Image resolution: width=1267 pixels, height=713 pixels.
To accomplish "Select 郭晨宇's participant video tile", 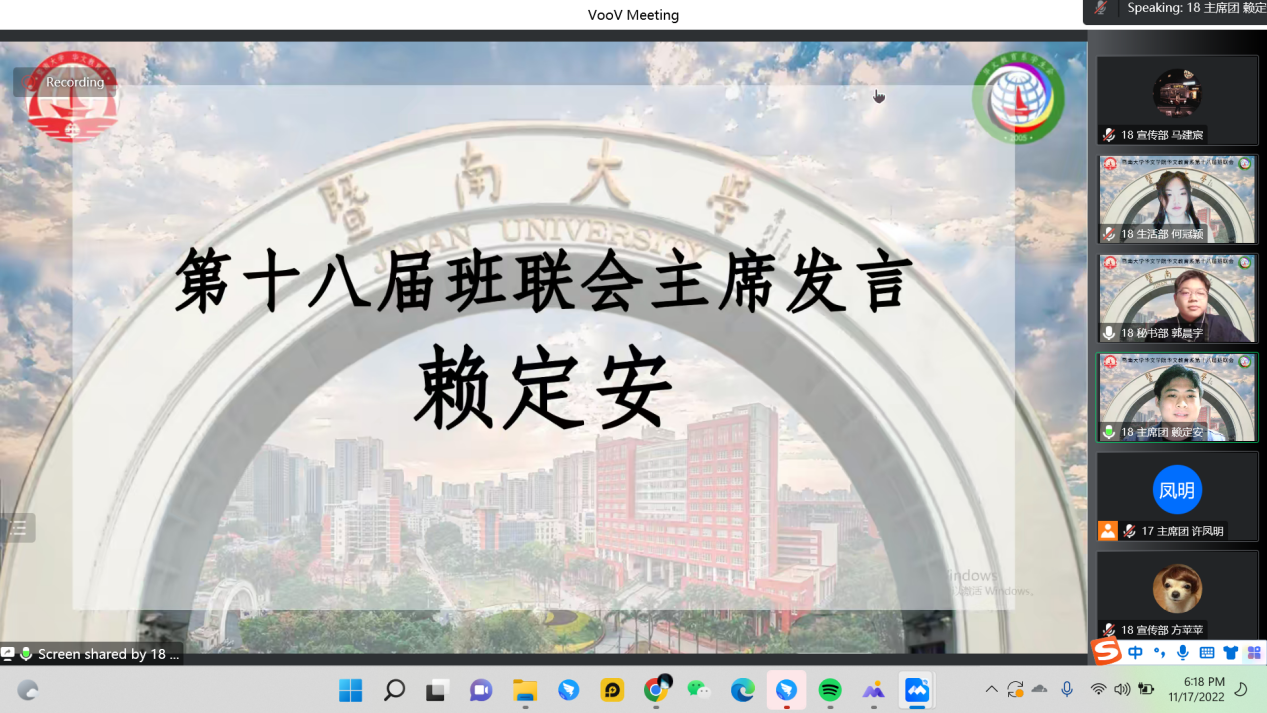I will 1177,297.
